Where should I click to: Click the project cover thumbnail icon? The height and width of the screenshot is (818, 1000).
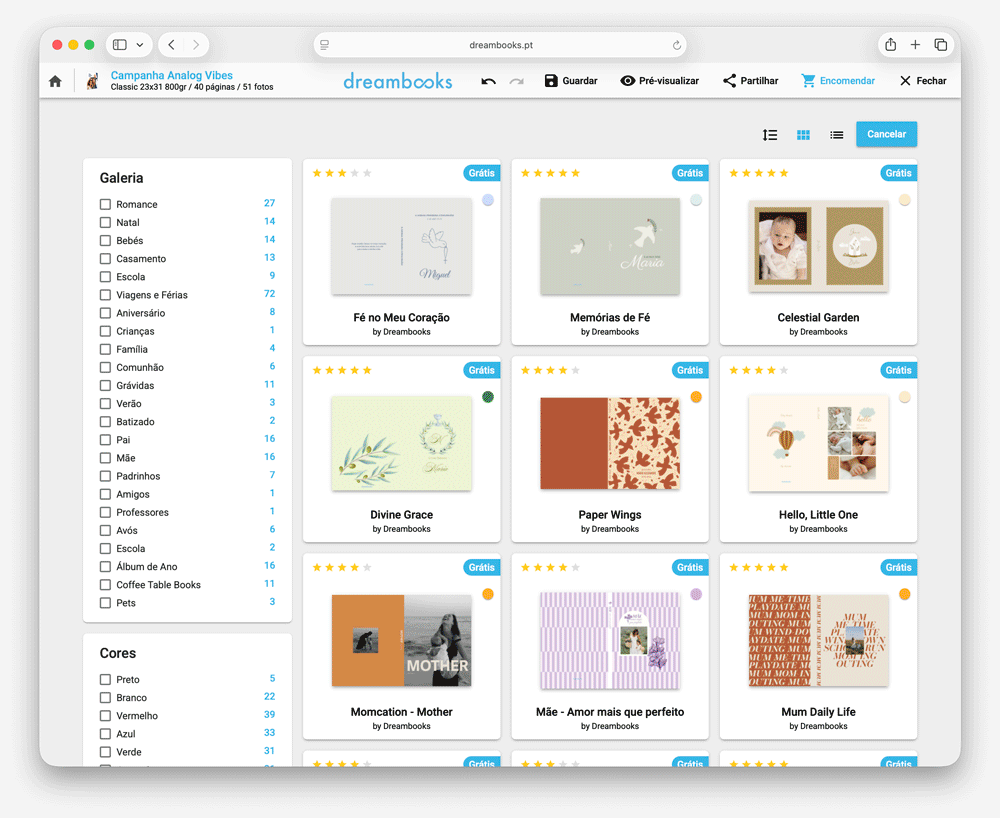click(x=92, y=81)
